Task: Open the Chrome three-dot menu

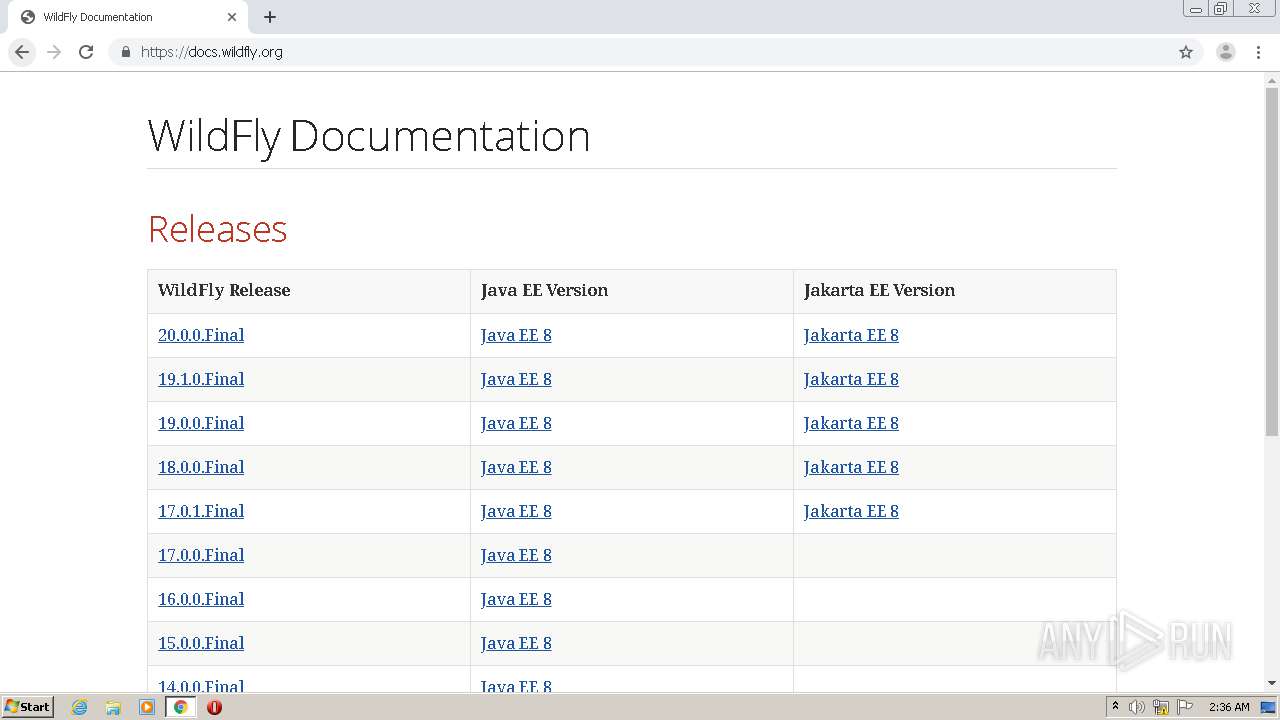Action: (x=1258, y=52)
